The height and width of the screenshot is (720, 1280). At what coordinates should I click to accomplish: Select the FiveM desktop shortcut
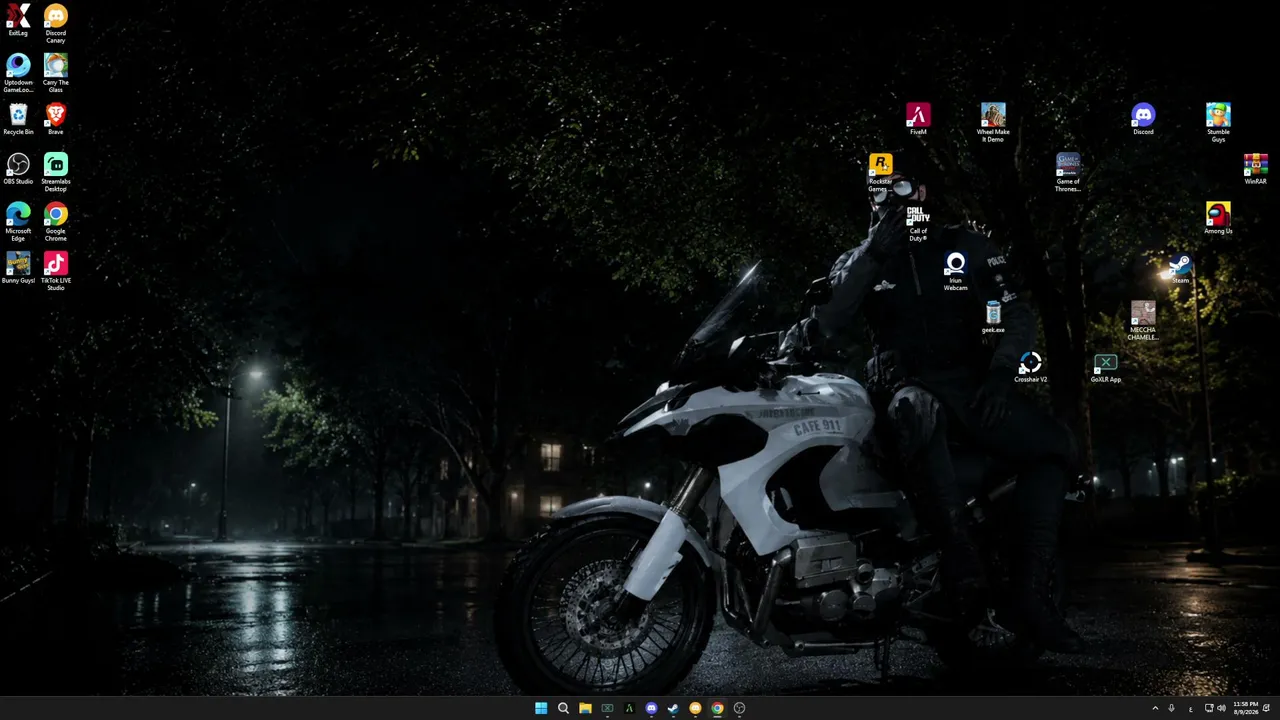pyautogui.click(x=918, y=119)
